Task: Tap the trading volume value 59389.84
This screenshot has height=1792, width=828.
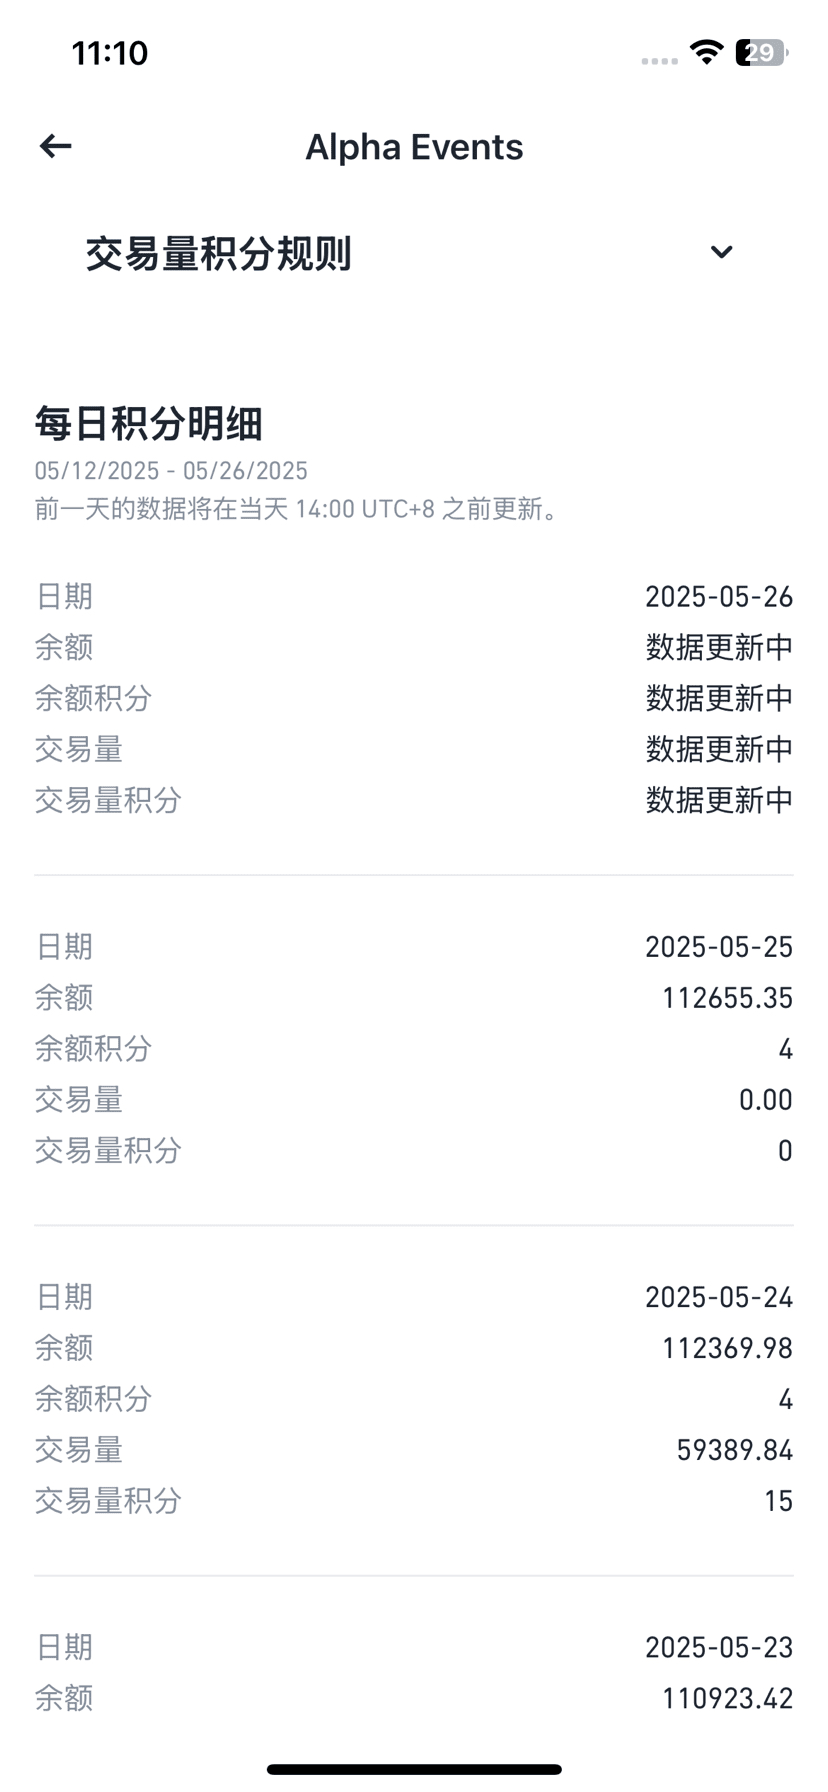Action: [x=734, y=1450]
